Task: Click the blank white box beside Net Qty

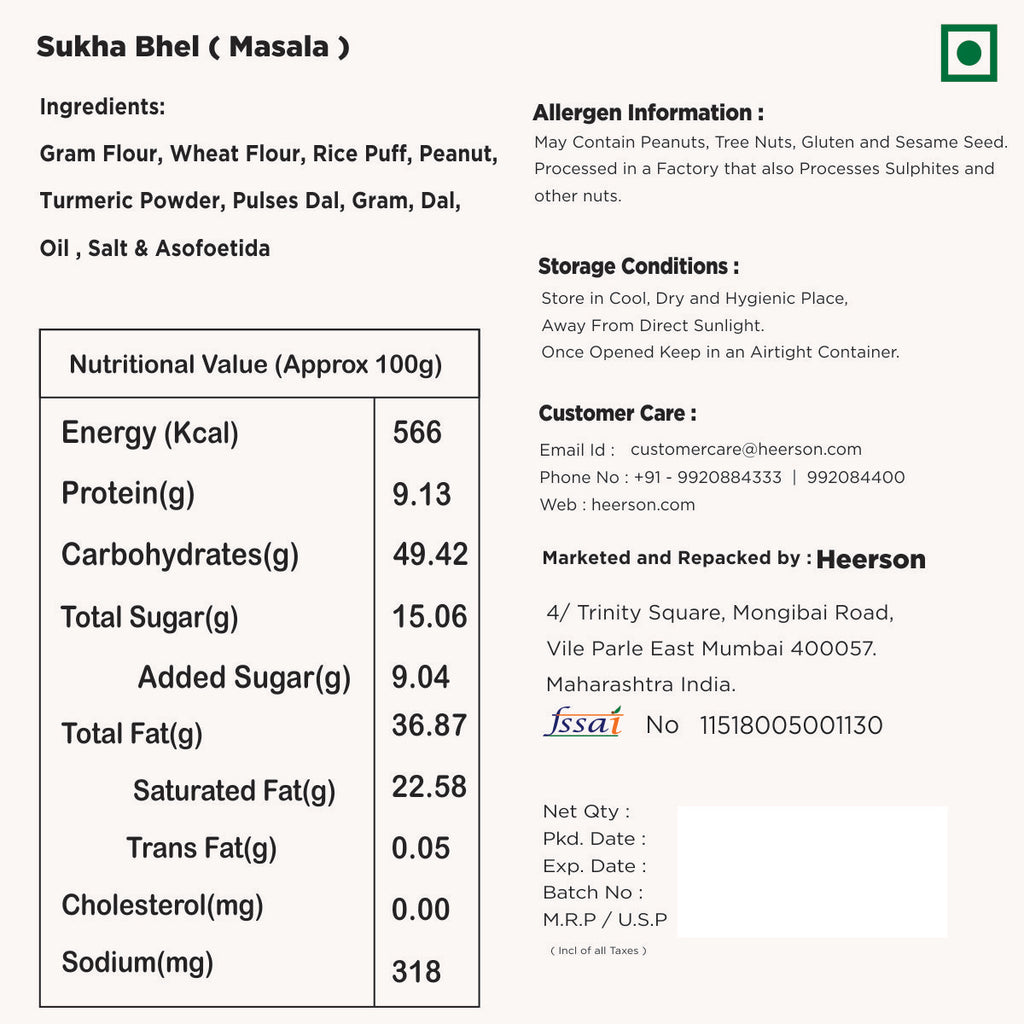Action: [x=812, y=871]
